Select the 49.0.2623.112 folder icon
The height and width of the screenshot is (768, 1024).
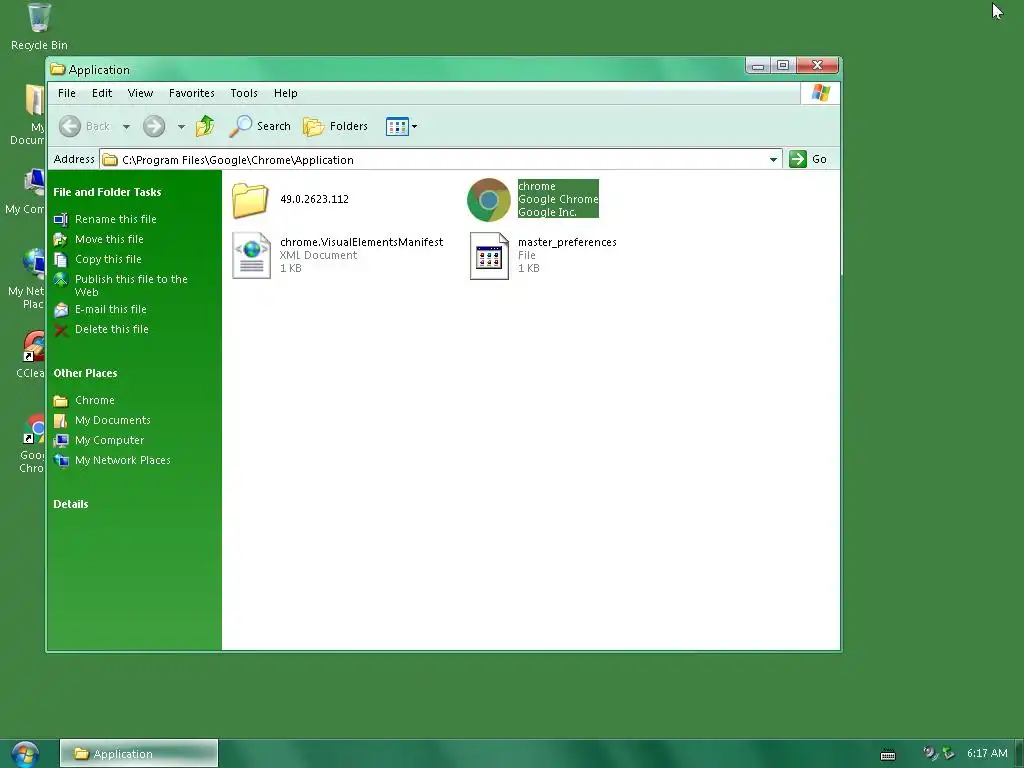[x=250, y=200]
